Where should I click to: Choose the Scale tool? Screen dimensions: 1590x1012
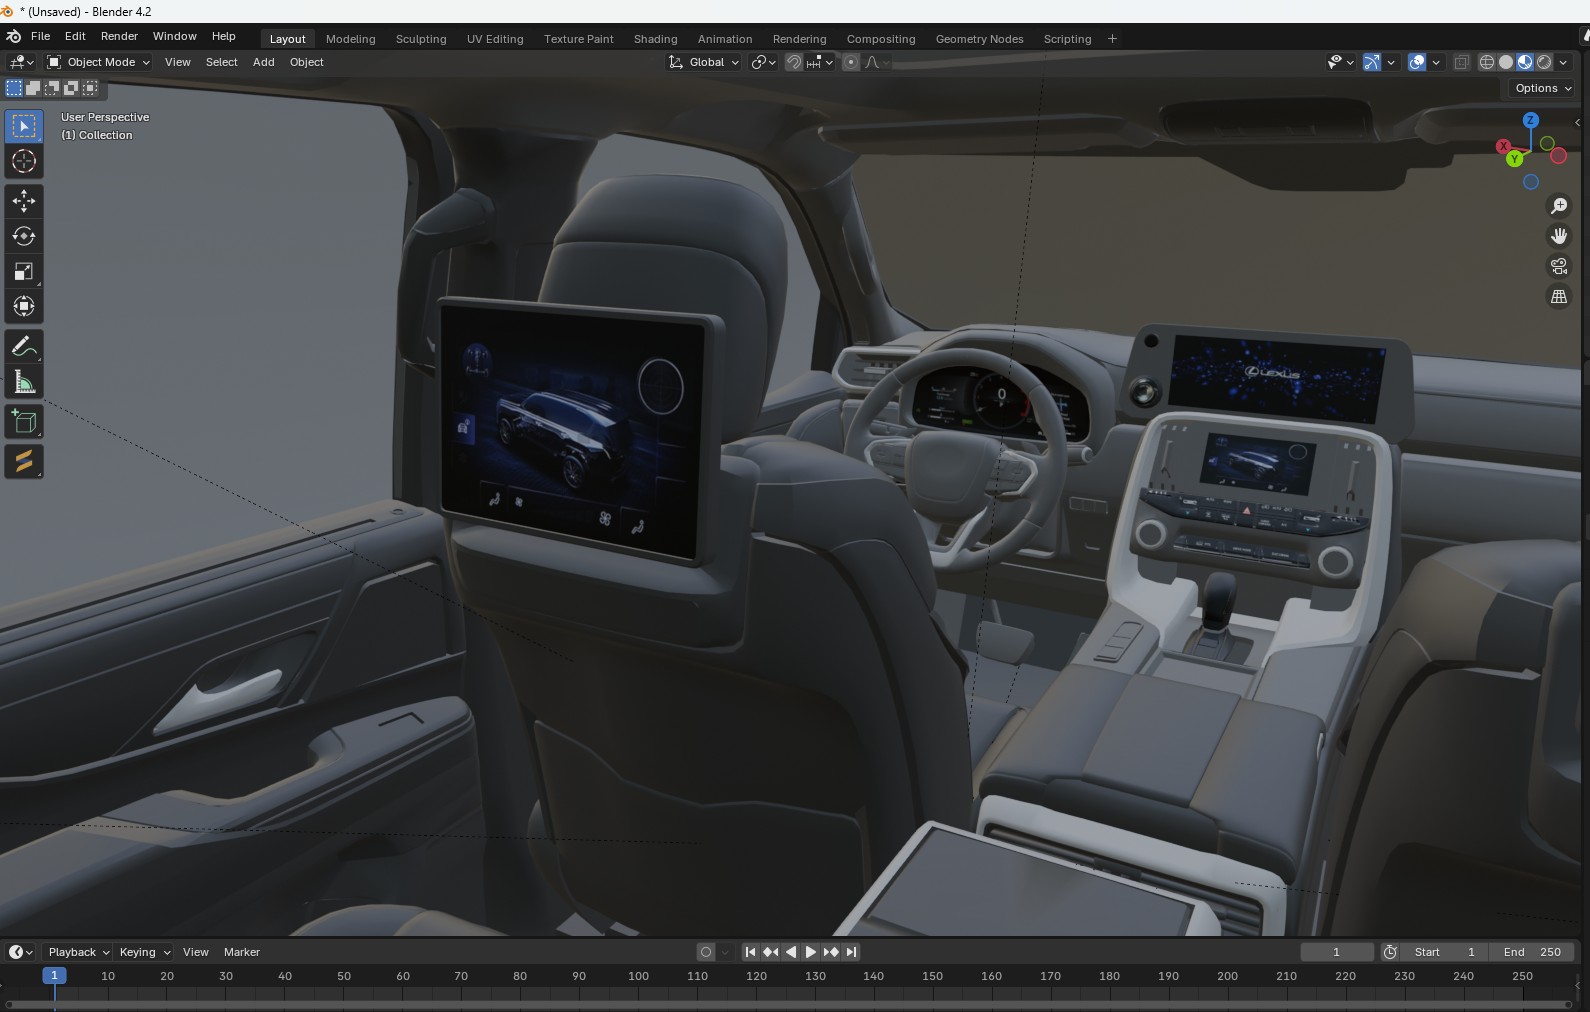click(x=24, y=271)
